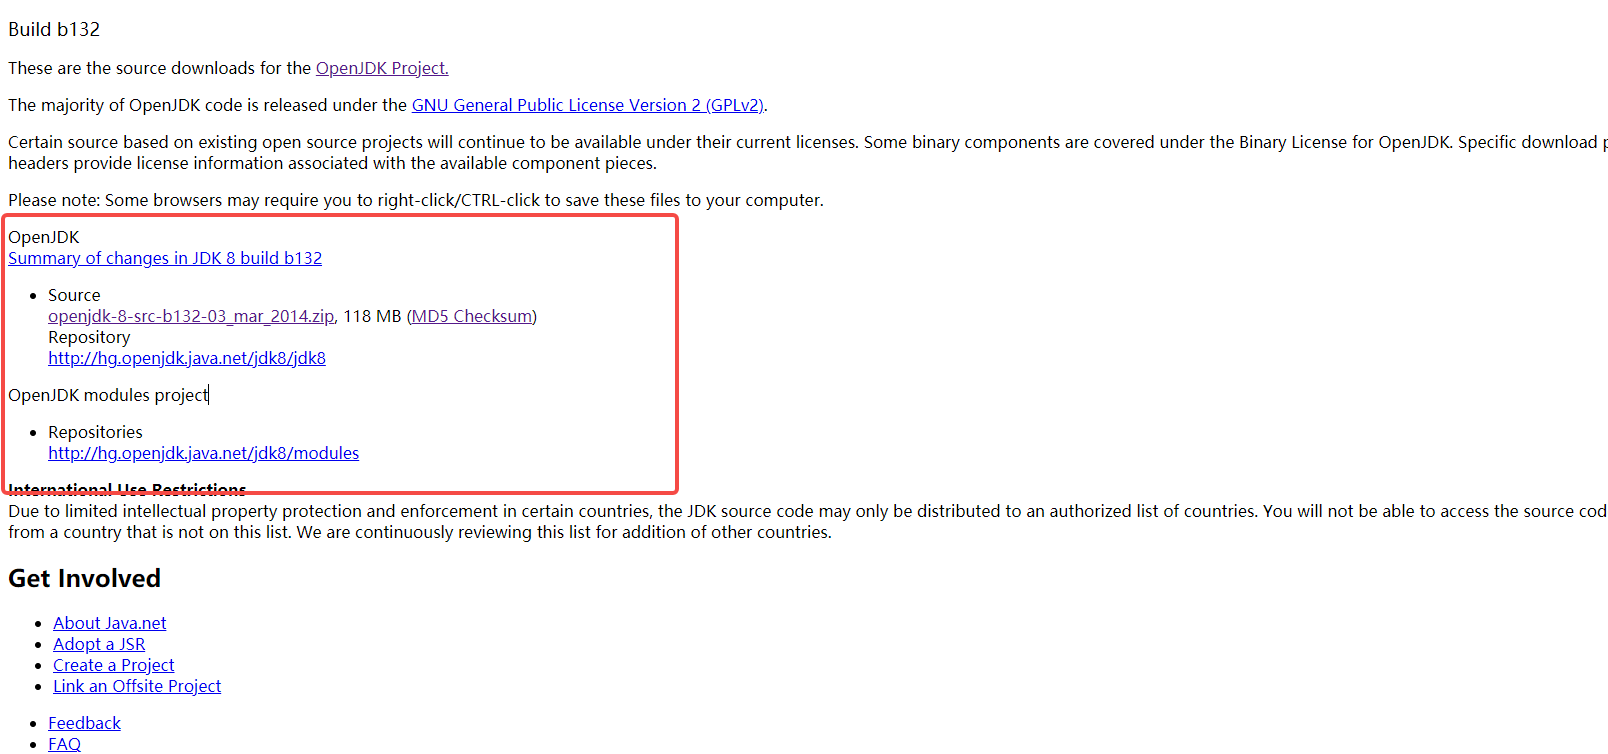Screen dimensions: 1608x754
Task: Click the Build b132 heading text
Action: click(54, 29)
